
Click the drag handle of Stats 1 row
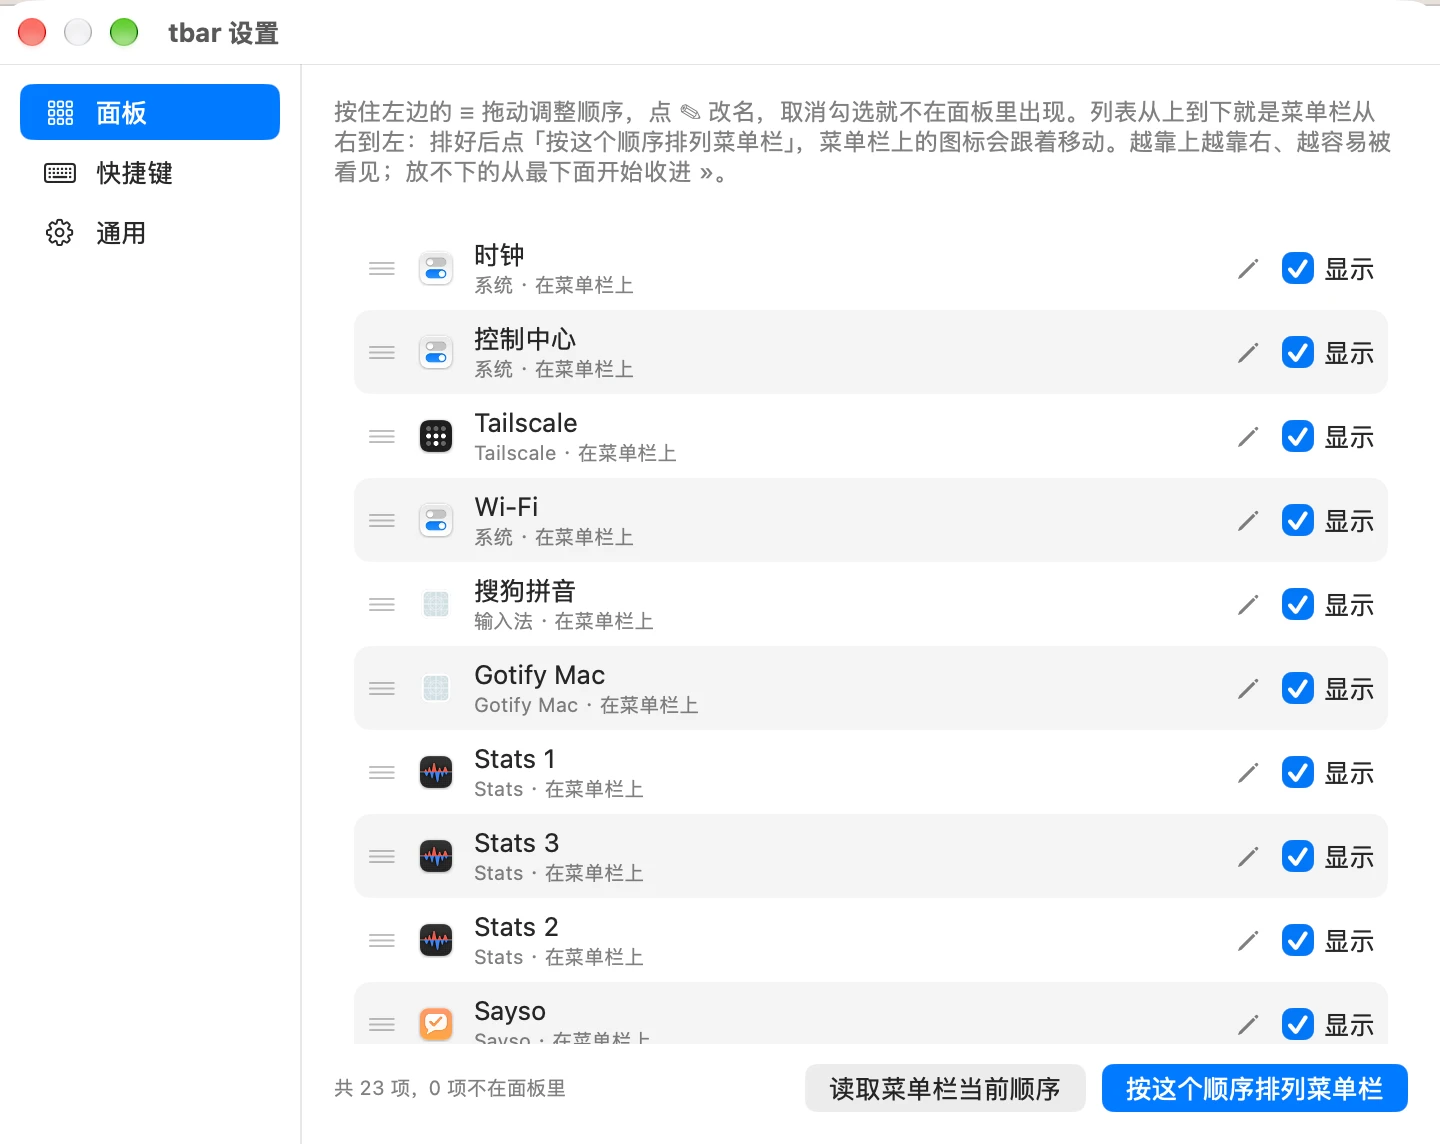point(382,773)
